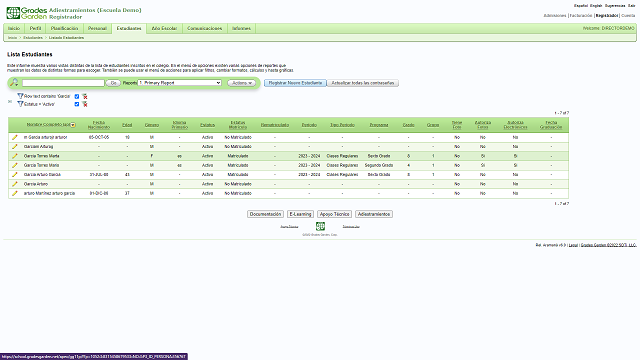Open the Reports '1. Primary Report' dropdown
Viewport: 640px width, 360px height.
click(x=180, y=83)
